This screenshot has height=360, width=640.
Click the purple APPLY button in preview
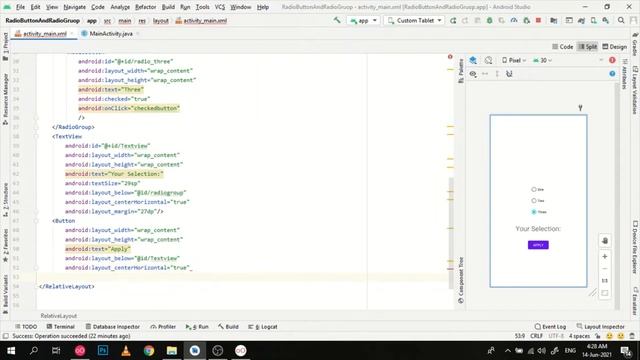tap(538, 245)
